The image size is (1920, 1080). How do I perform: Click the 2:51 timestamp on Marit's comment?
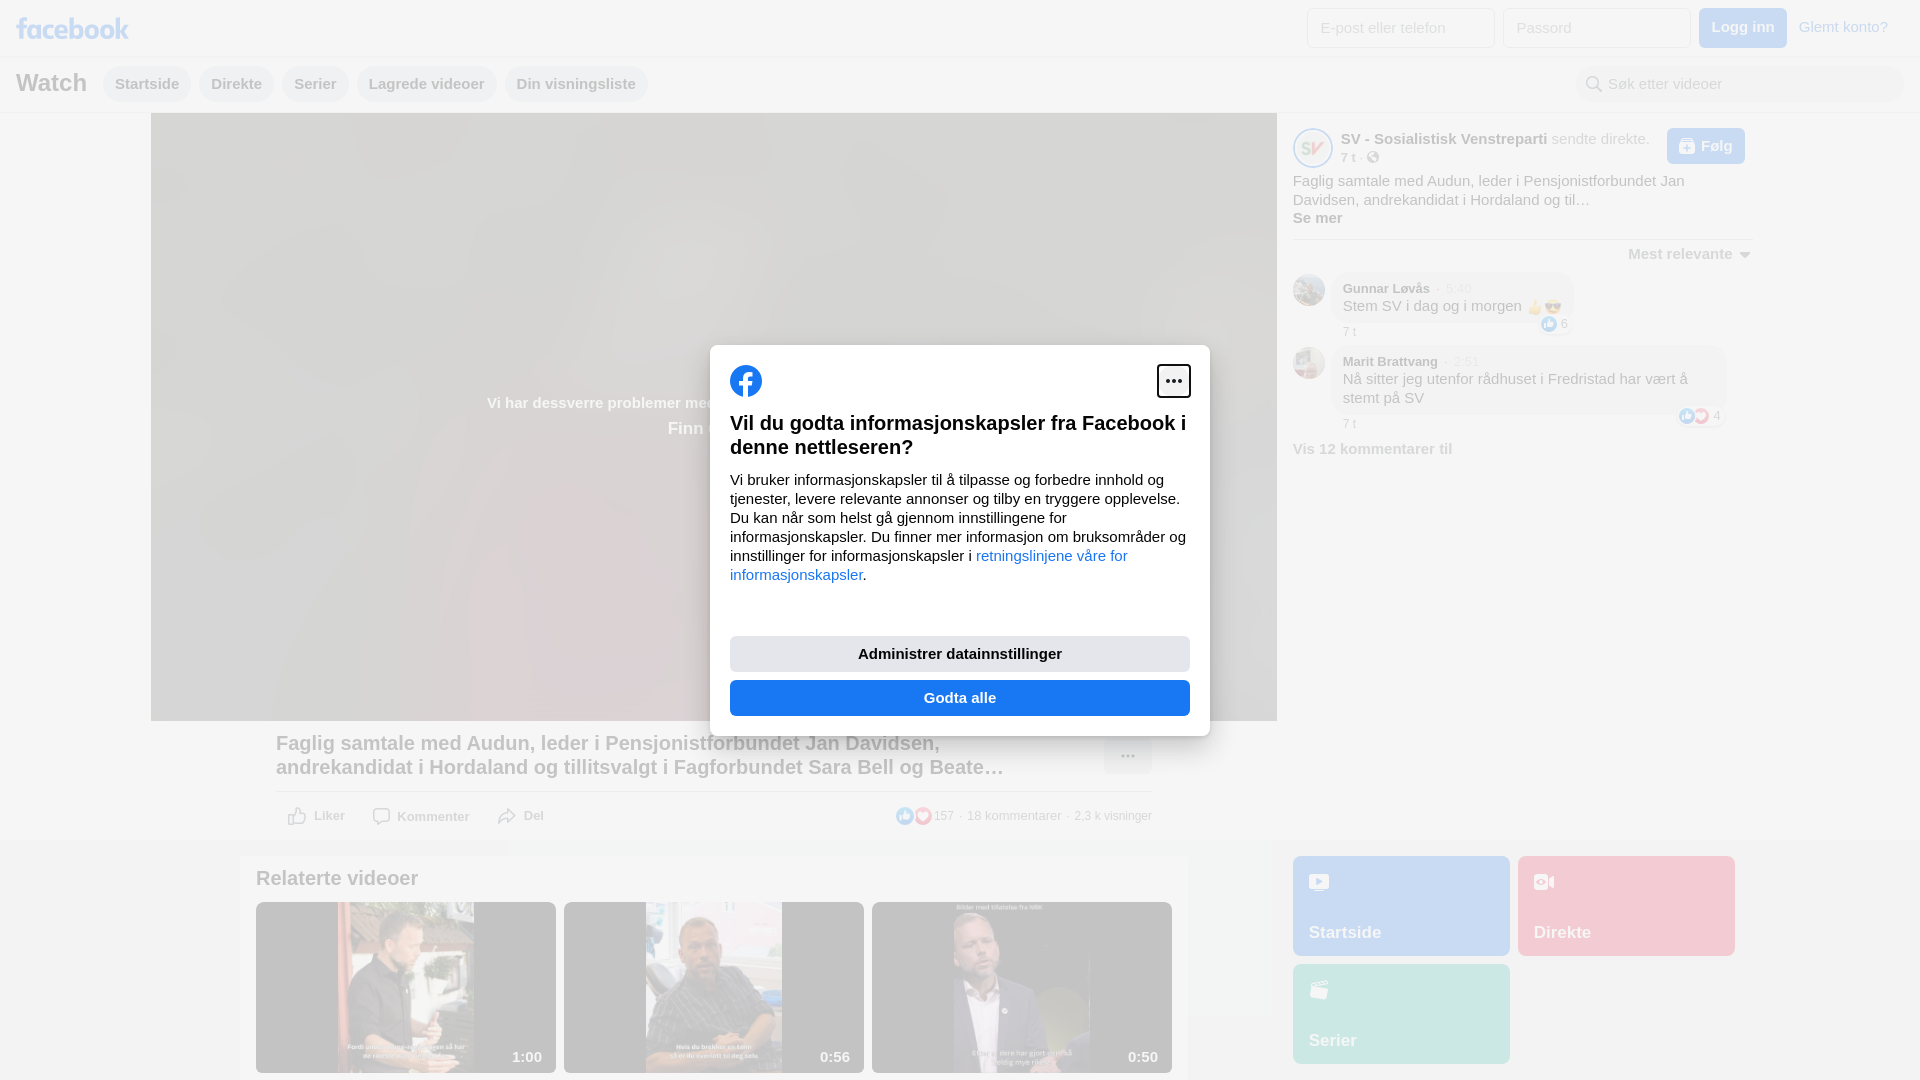[x=1466, y=362]
